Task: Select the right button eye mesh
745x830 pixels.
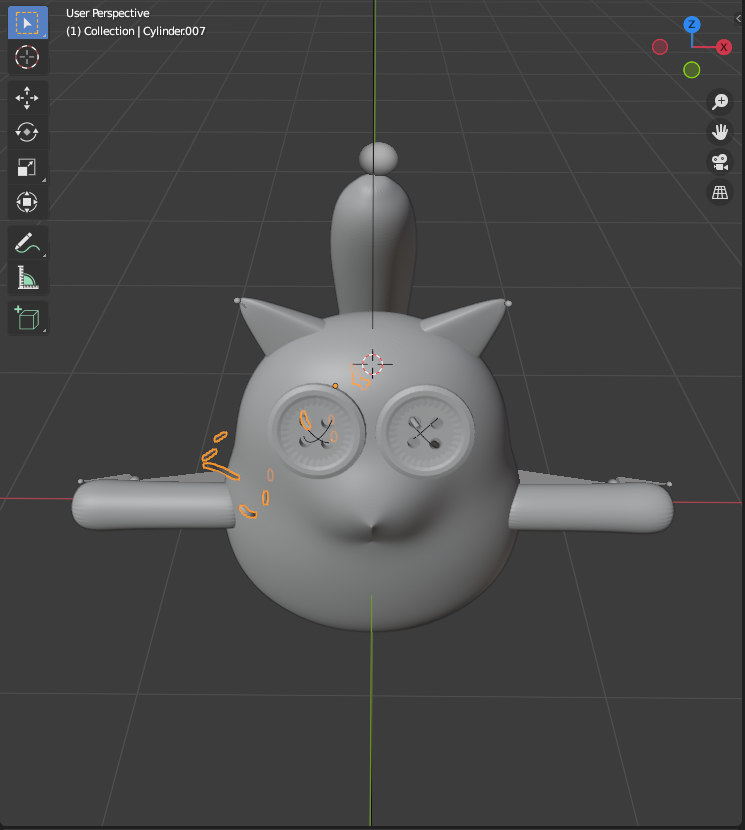Action: point(426,431)
